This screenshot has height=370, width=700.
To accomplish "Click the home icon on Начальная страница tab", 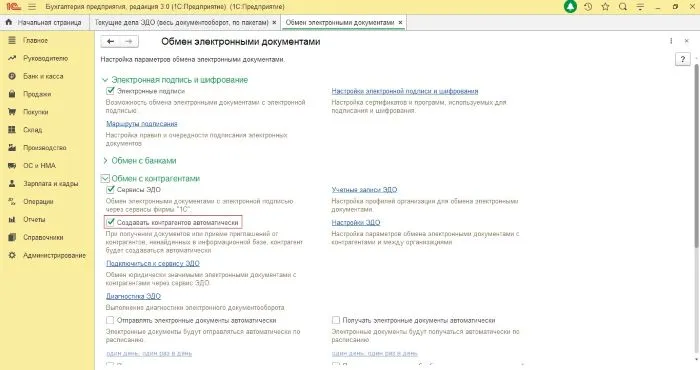I will (8, 22).
